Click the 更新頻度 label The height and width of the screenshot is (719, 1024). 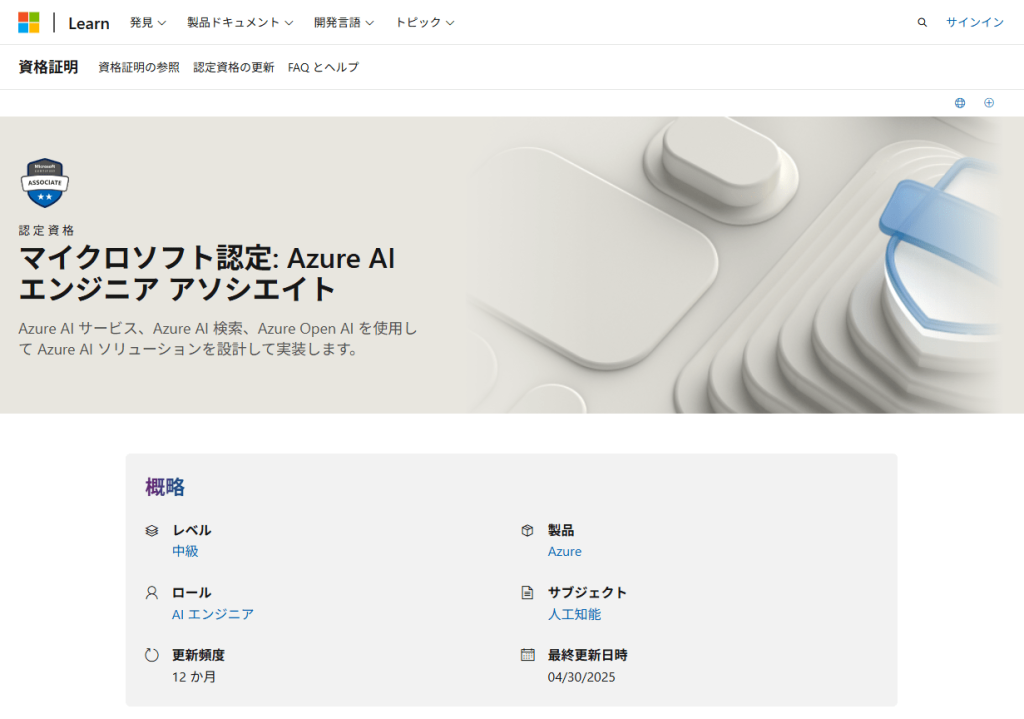click(x=198, y=655)
